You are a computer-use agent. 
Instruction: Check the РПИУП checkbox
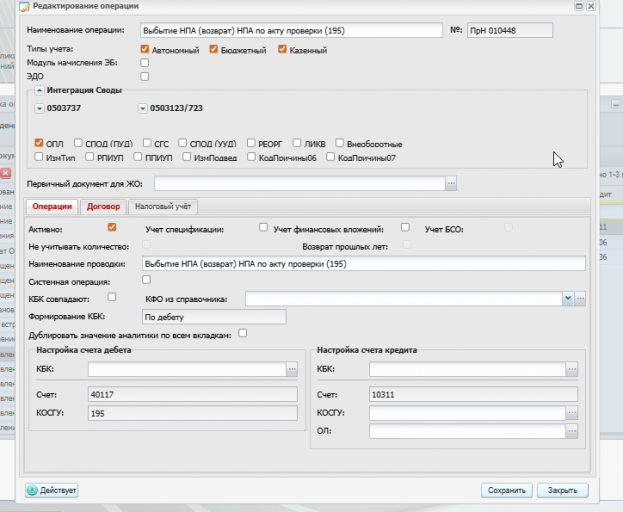pos(90,156)
